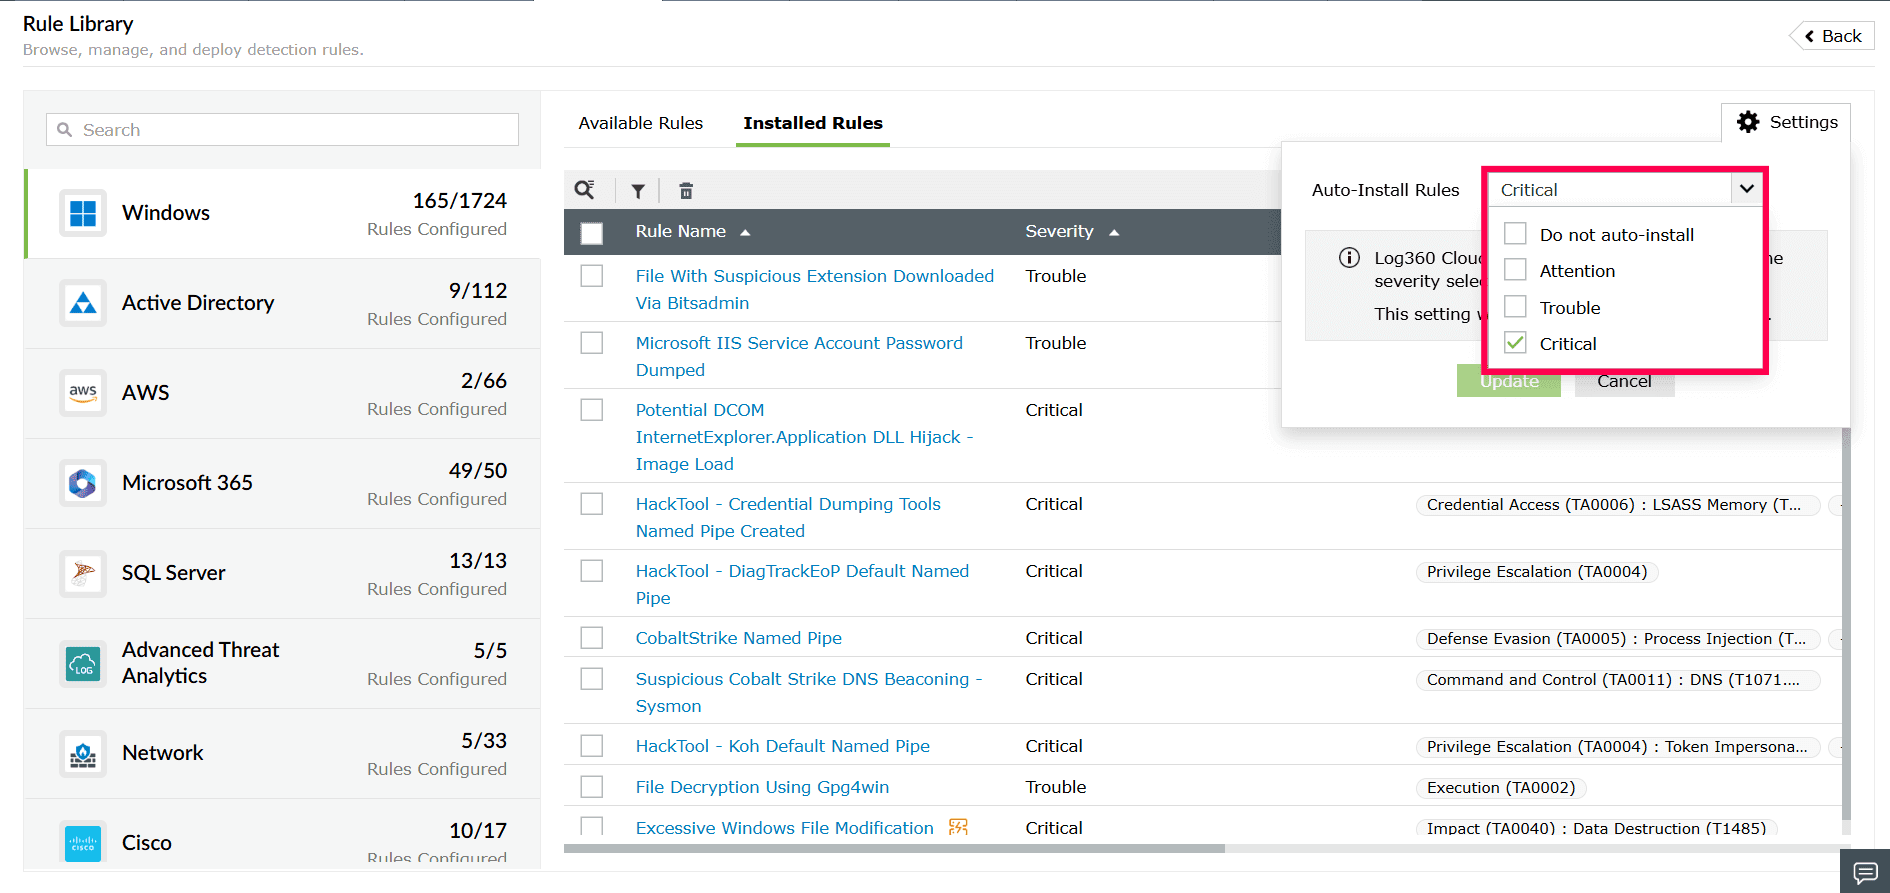Click the SQL Server icon
1890x893 pixels.
point(83,573)
